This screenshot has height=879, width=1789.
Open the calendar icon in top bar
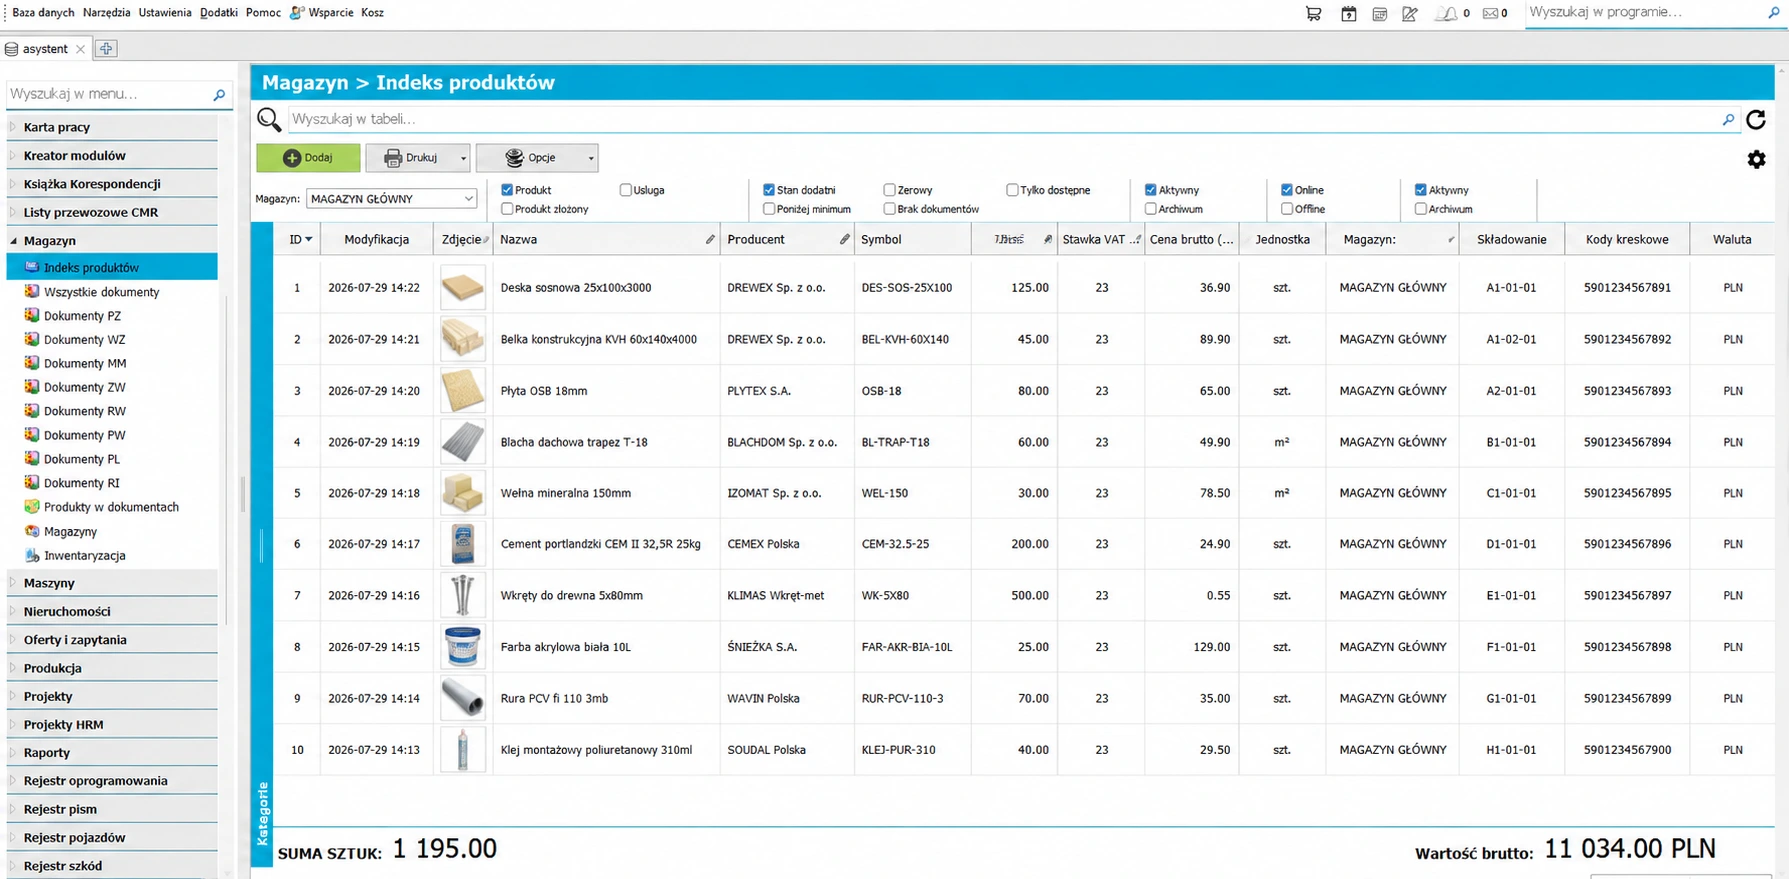(1348, 13)
